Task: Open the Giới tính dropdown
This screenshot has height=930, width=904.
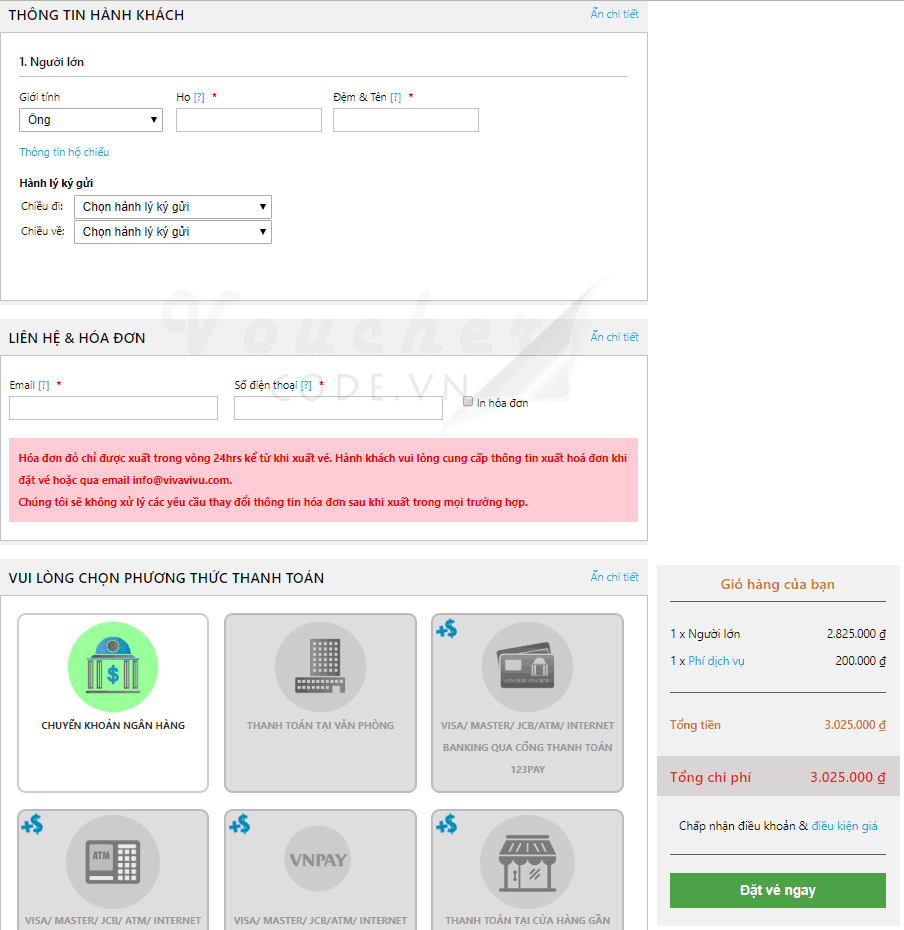Action: coord(91,120)
